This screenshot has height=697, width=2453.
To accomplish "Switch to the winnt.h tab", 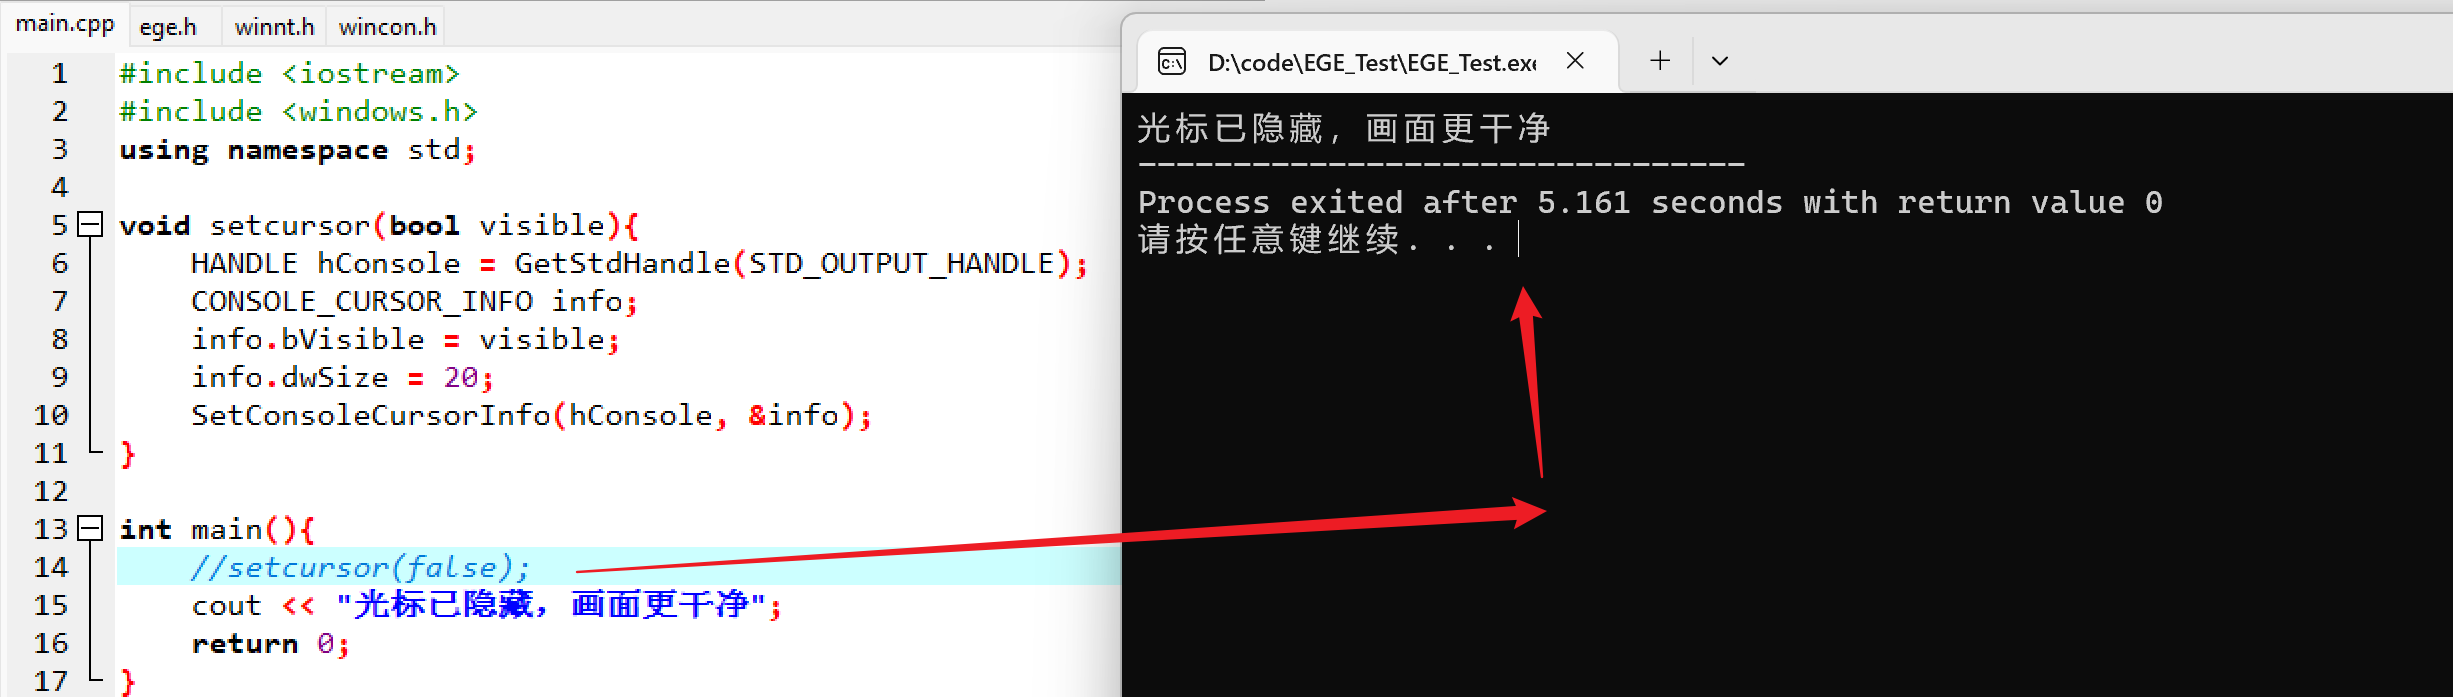I will click(274, 27).
